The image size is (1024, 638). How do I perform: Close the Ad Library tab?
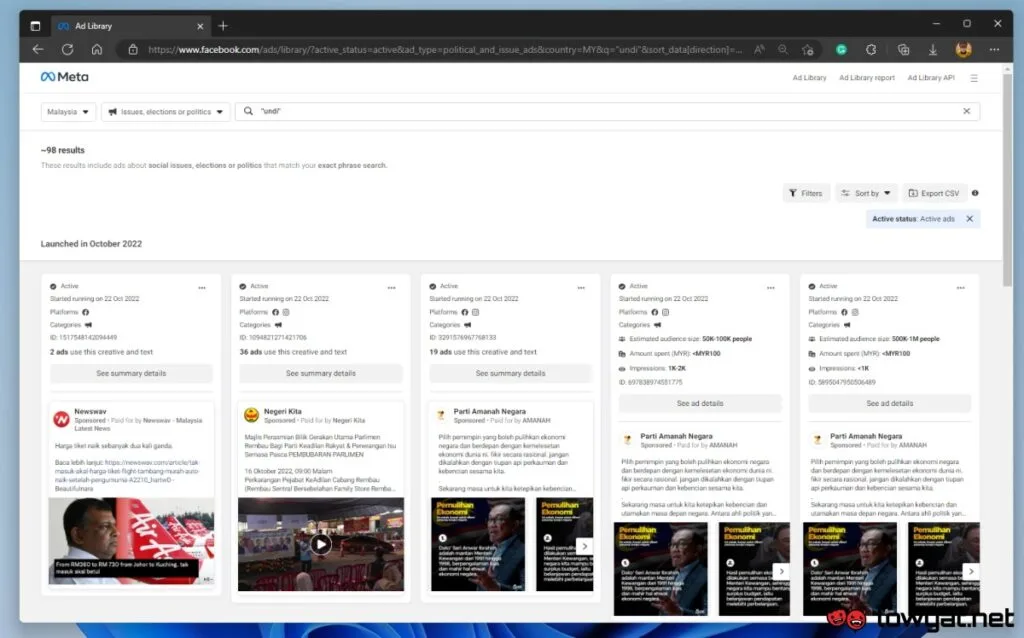coord(200,26)
